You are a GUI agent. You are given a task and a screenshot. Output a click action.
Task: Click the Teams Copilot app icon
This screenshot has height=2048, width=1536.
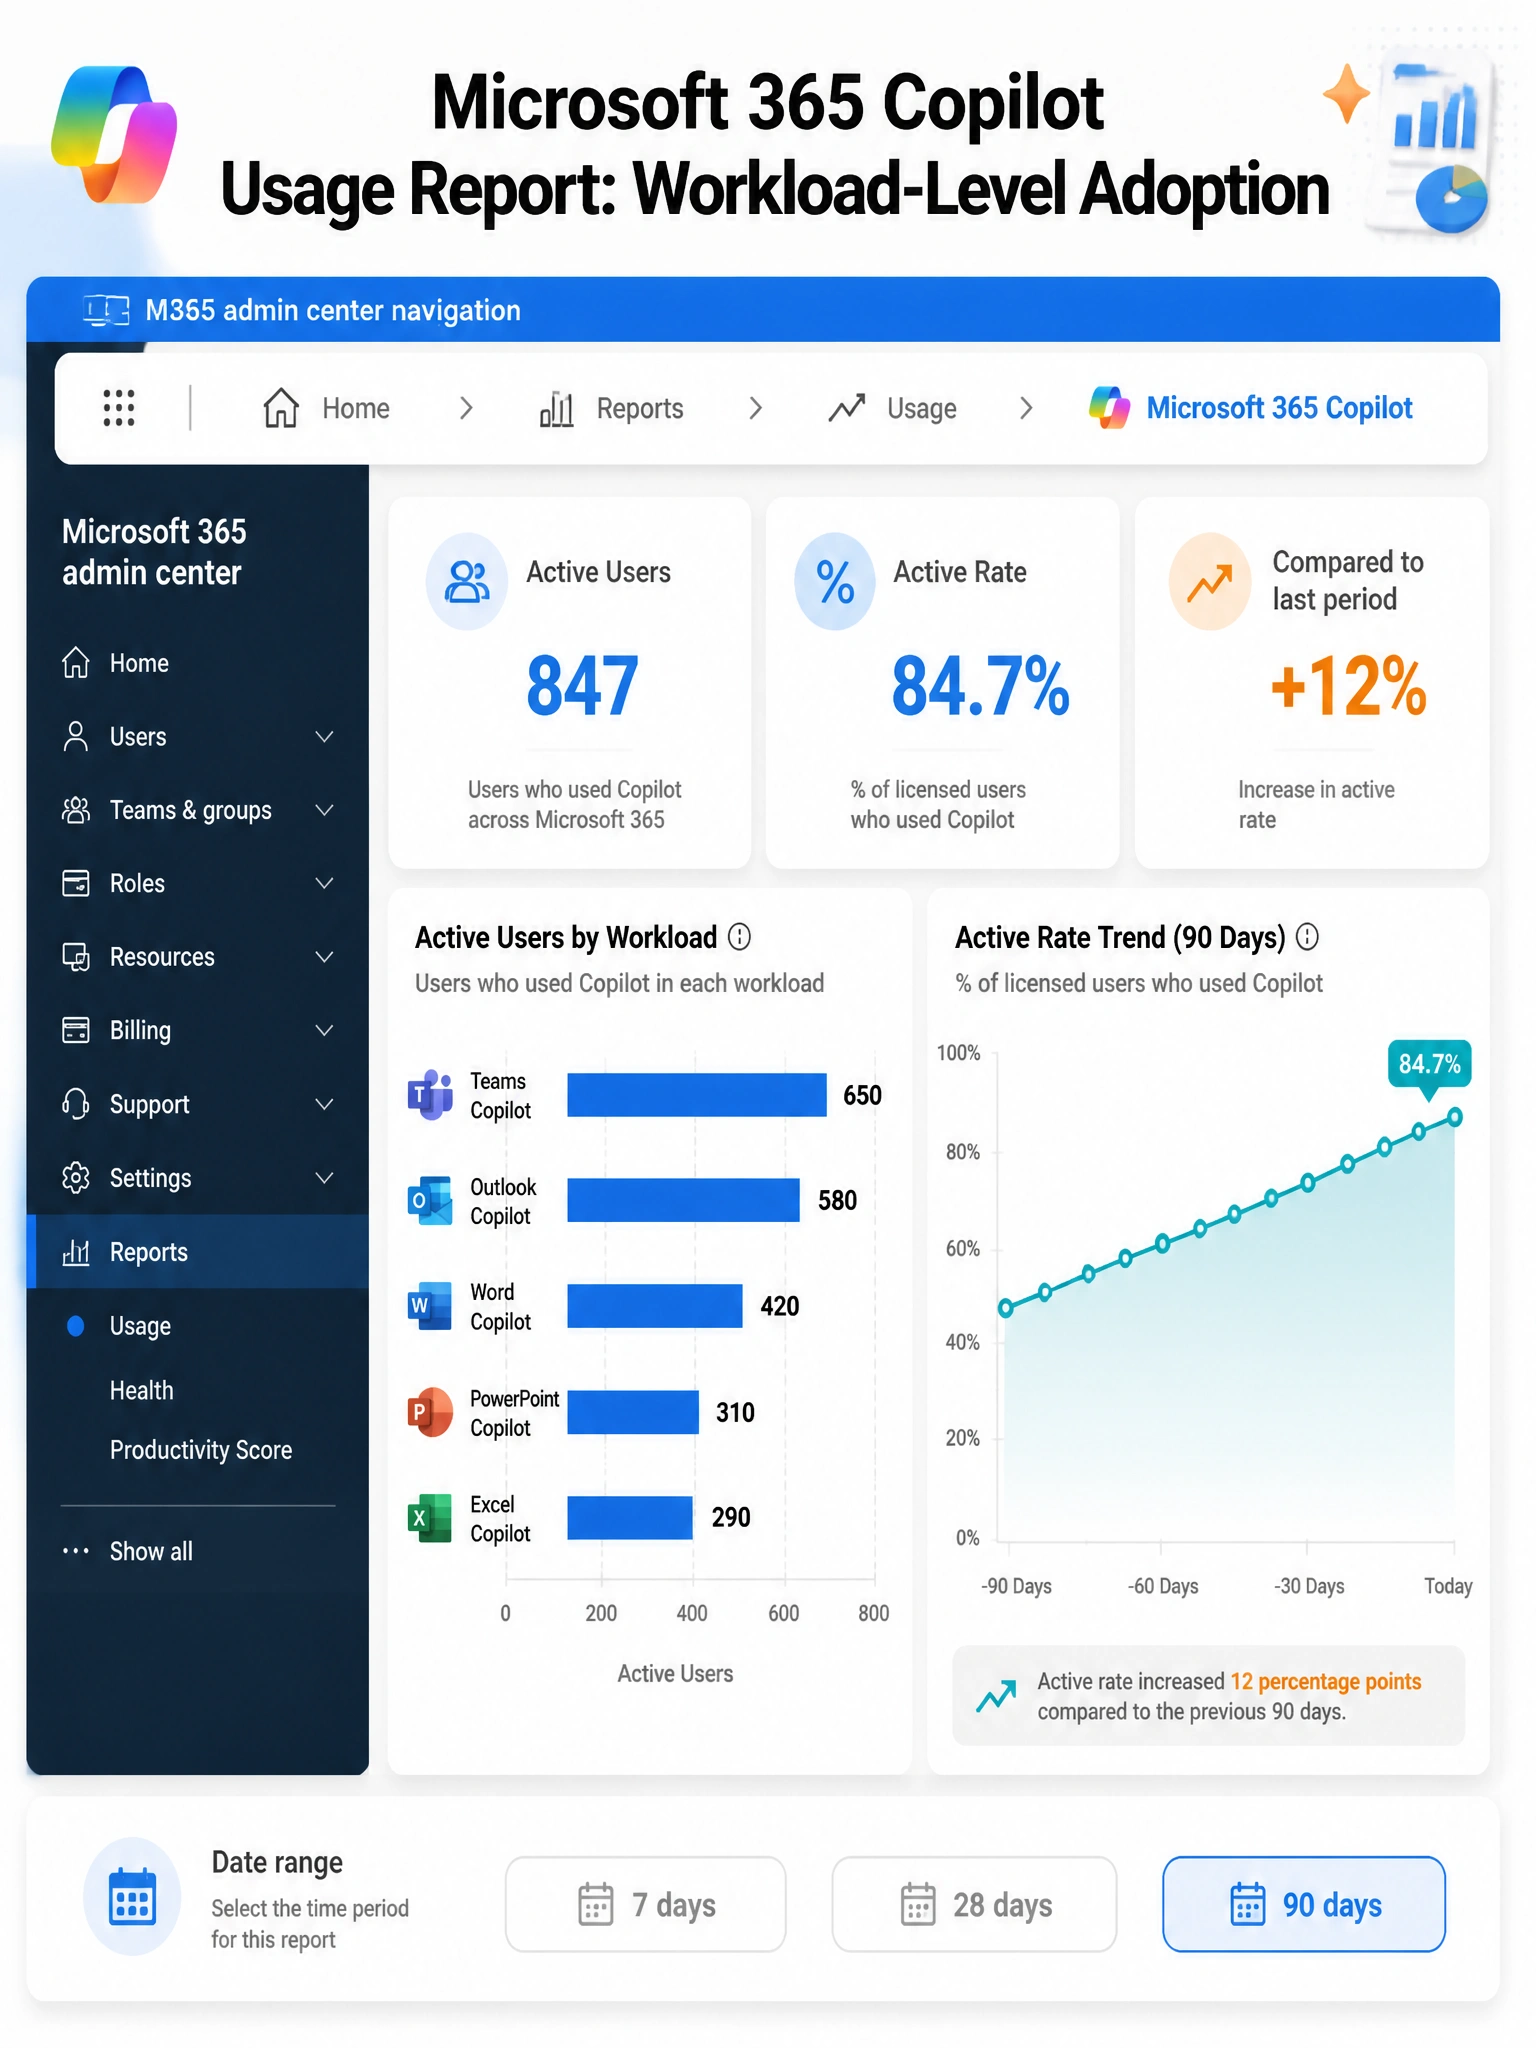pyautogui.click(x=430, y=1095)
